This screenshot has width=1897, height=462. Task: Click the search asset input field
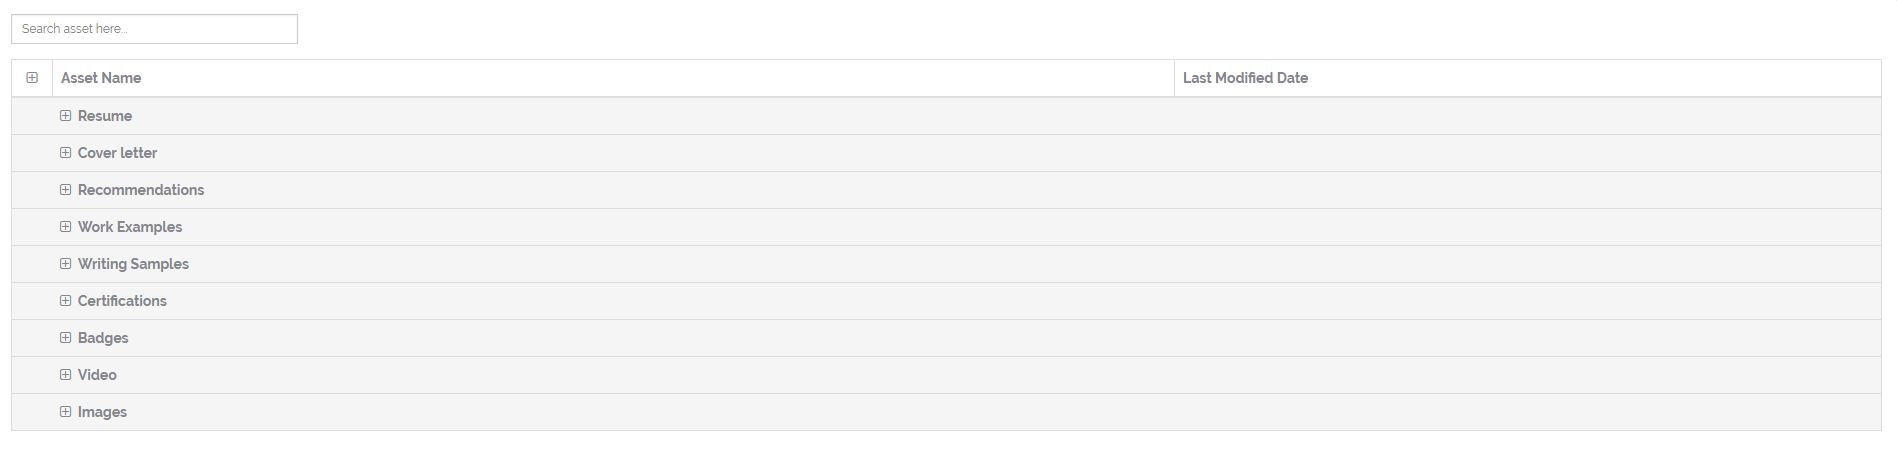[154, 29]
